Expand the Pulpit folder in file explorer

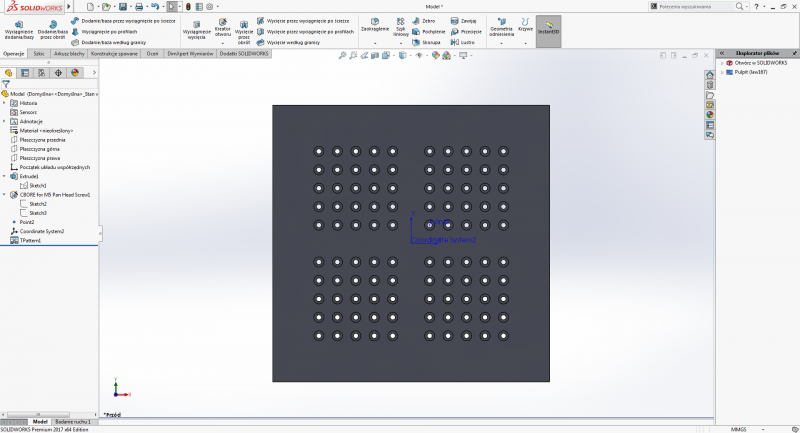click(x=722, y=72)
